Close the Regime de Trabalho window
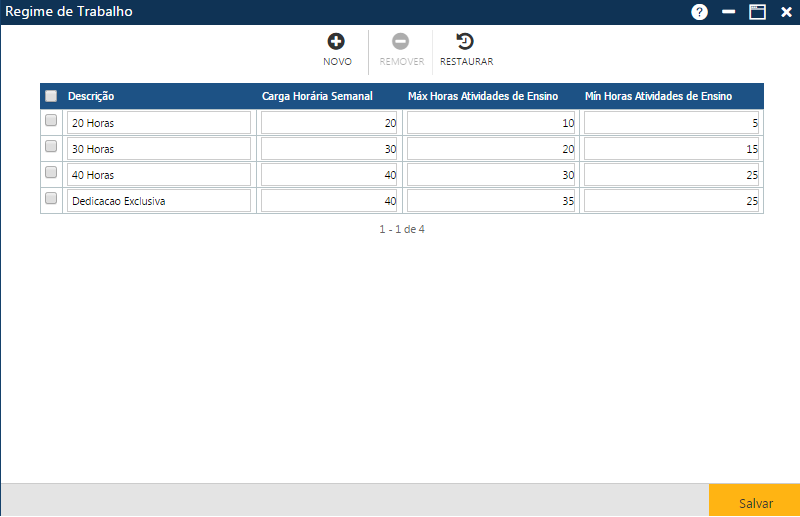800x517 pixels. (786, 12)
